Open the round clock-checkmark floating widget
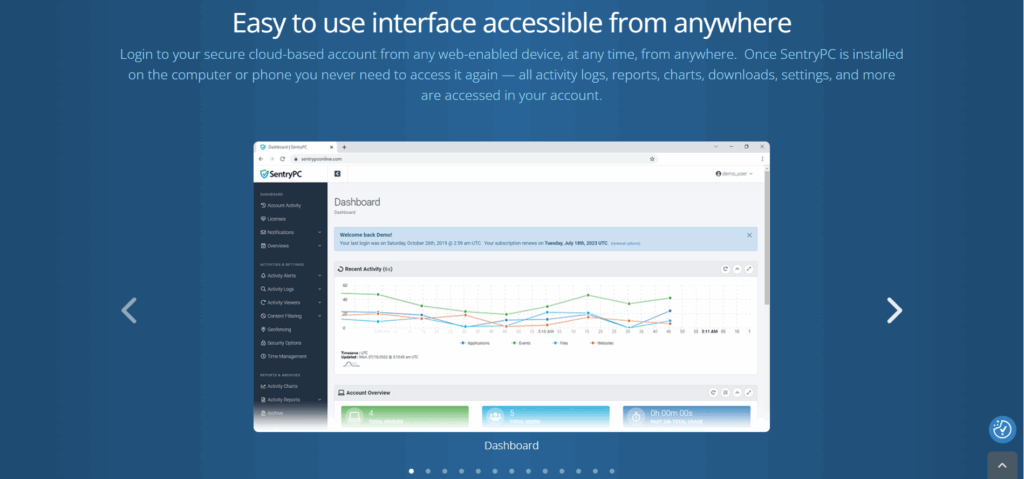 [1002, 429]
